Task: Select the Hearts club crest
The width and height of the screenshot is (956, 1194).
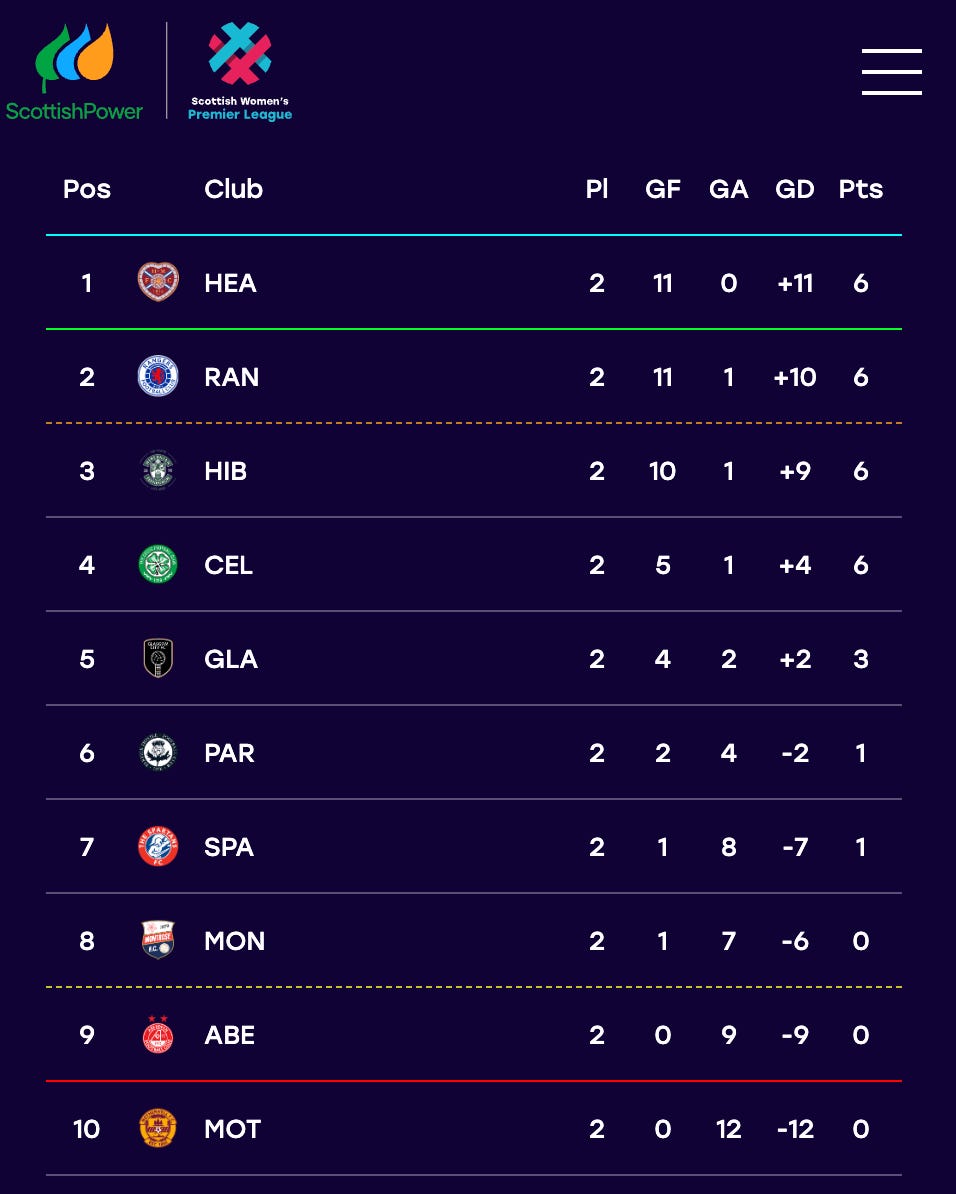Action: (x=158, y=283)
